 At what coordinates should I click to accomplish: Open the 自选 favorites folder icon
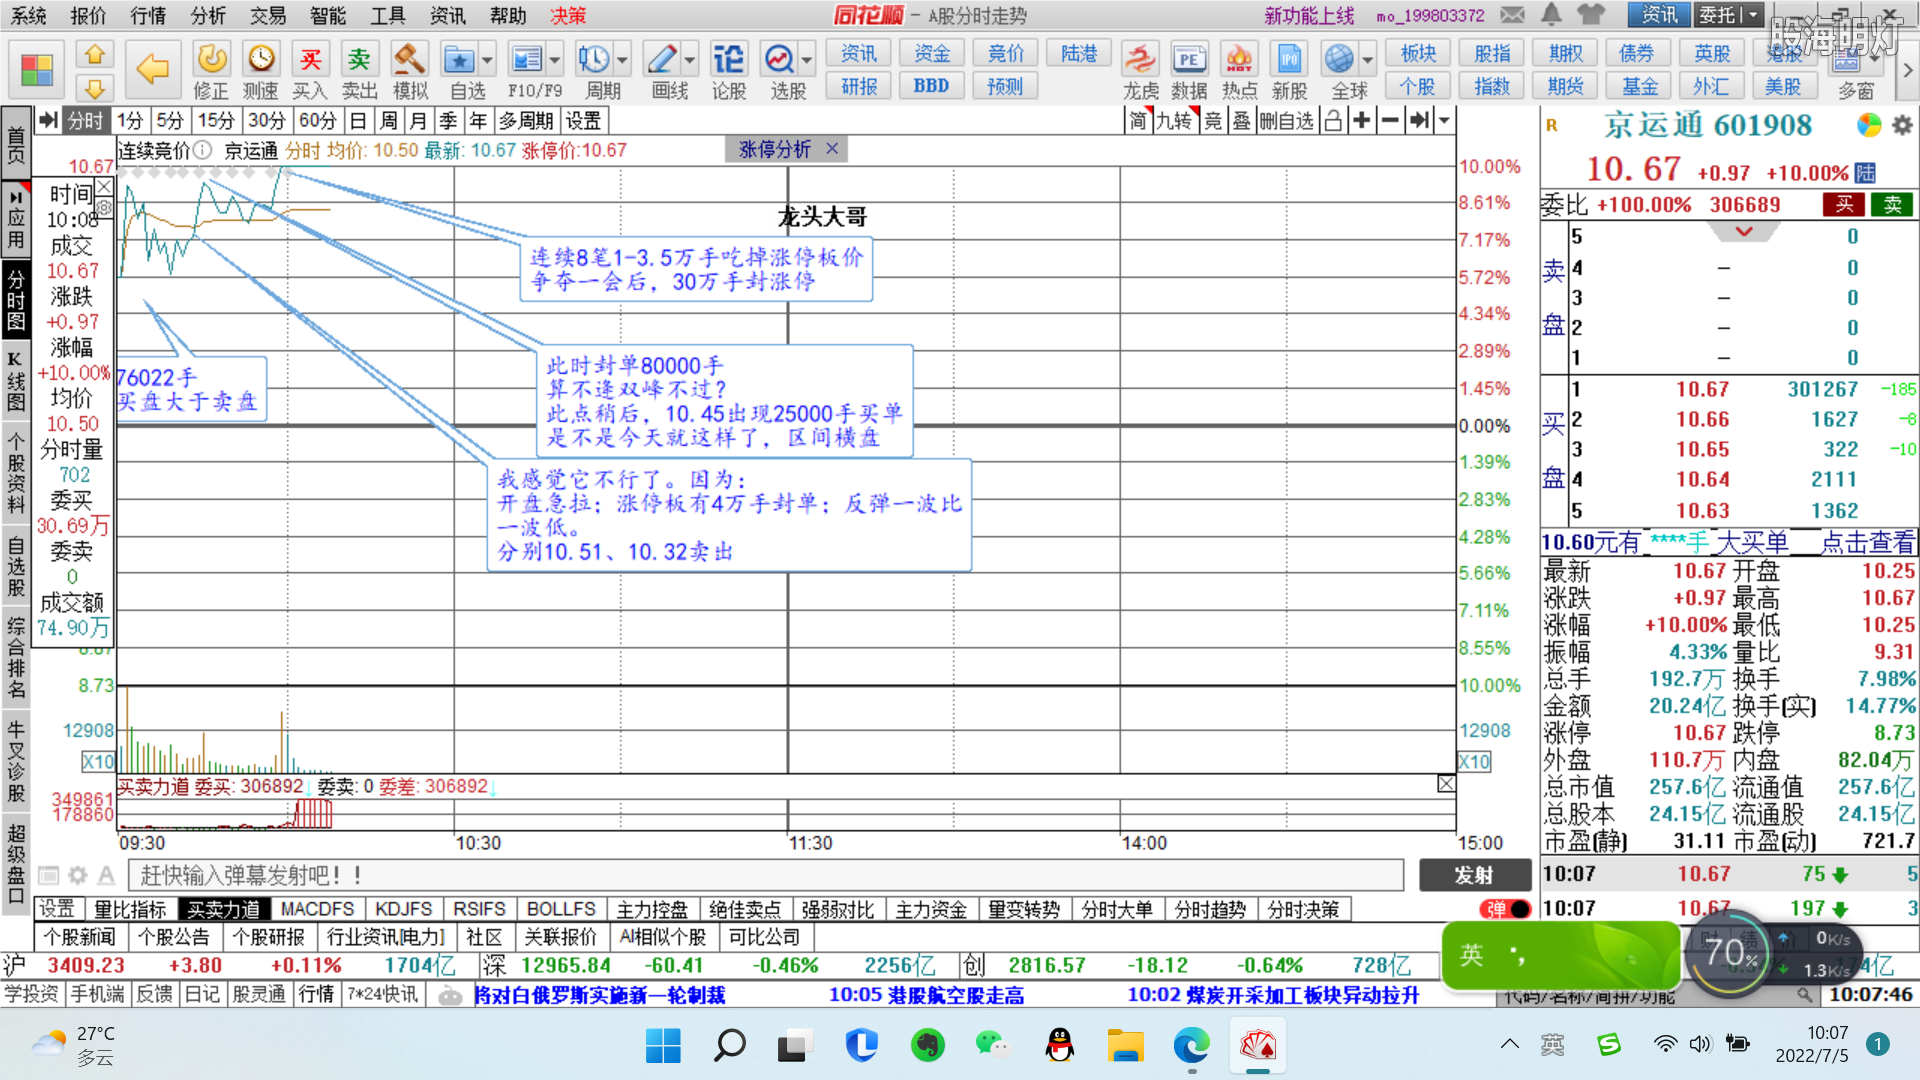point(459,59)
